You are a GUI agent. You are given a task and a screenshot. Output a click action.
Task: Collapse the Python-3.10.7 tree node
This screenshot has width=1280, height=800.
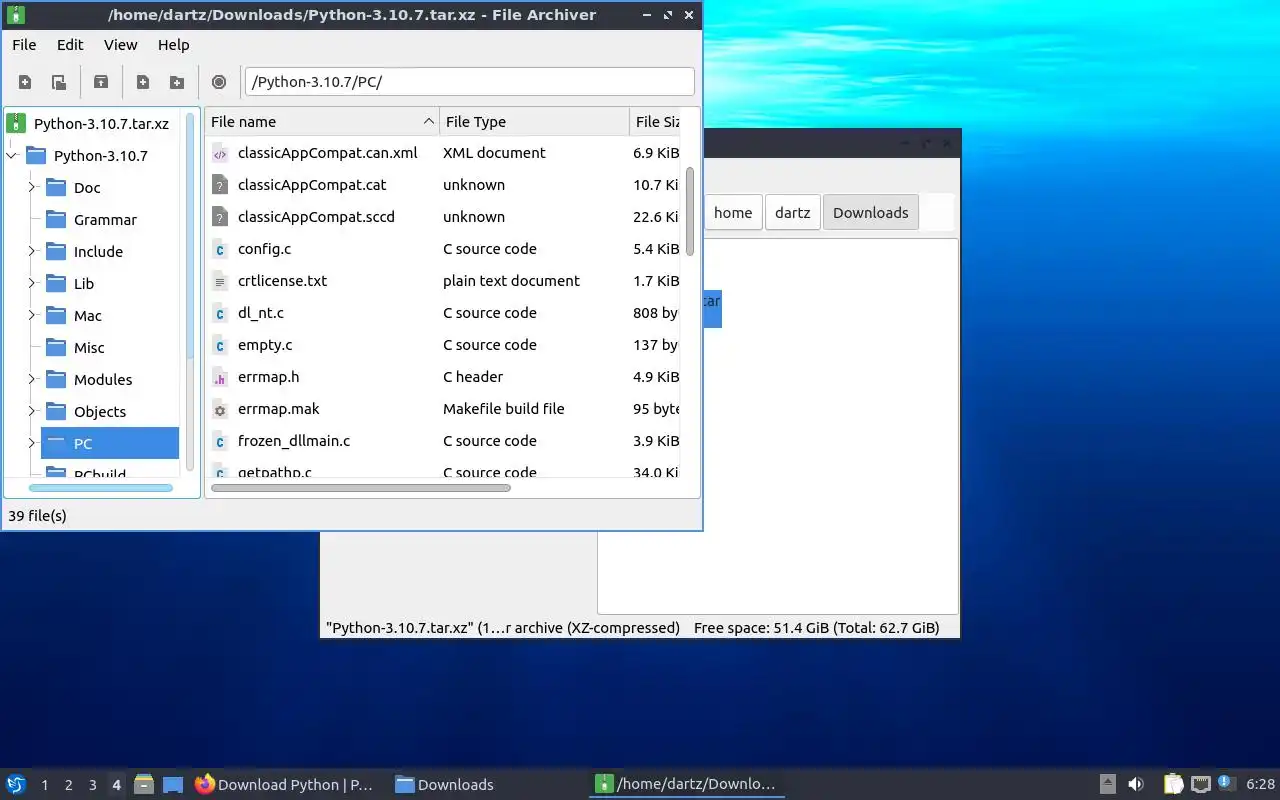tap(12, 156)
